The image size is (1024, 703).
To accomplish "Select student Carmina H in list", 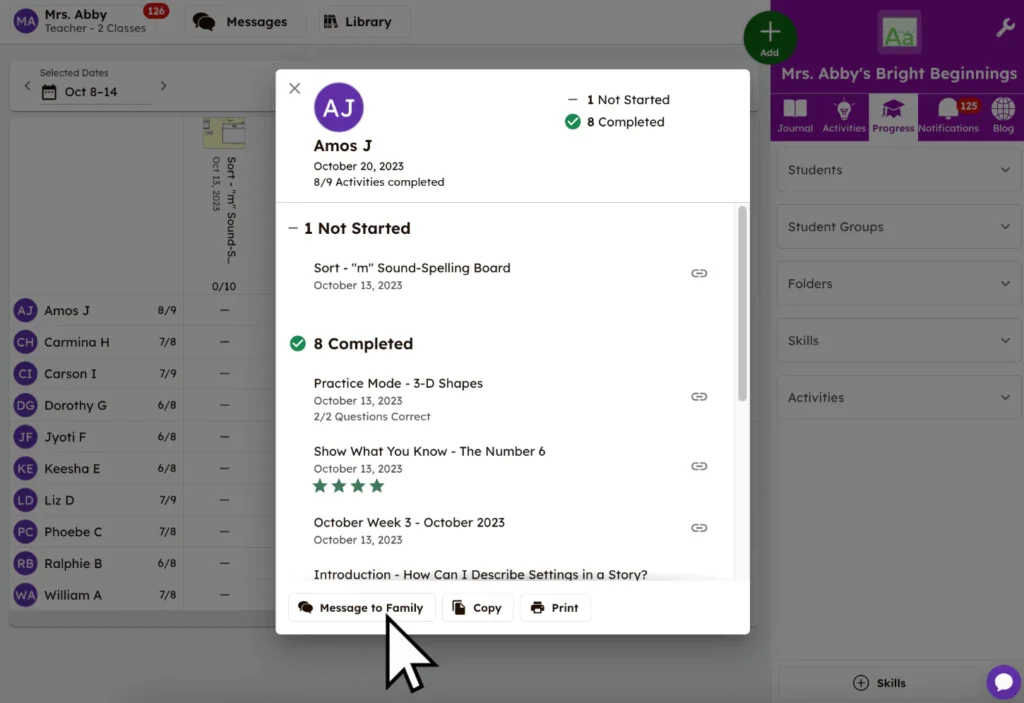I will pyautogui.click(x=76, y=342).
